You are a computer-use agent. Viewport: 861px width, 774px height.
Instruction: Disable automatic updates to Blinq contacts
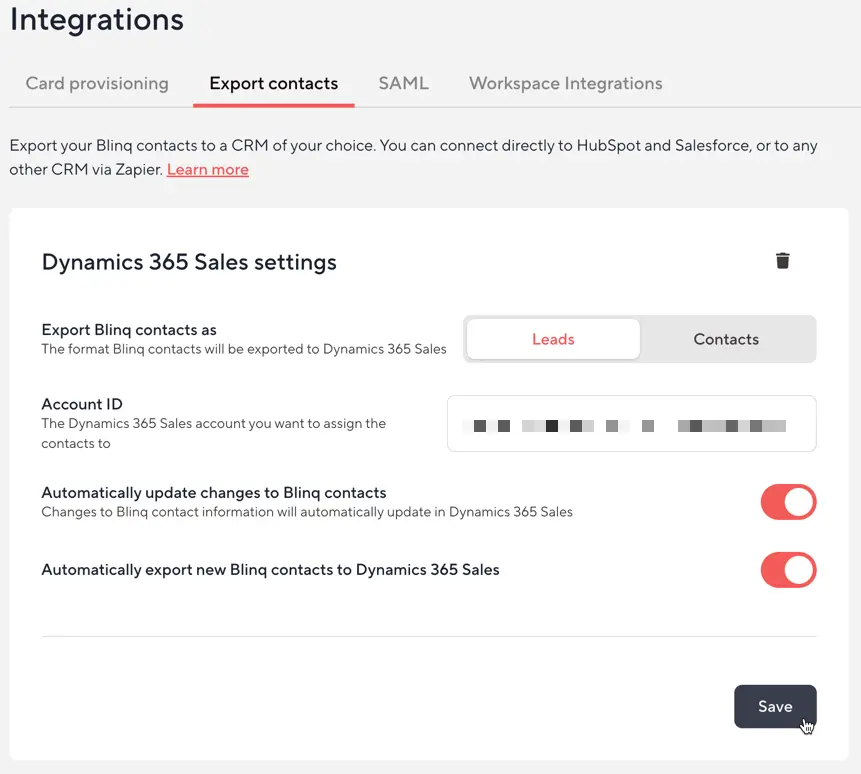point(789,502)
